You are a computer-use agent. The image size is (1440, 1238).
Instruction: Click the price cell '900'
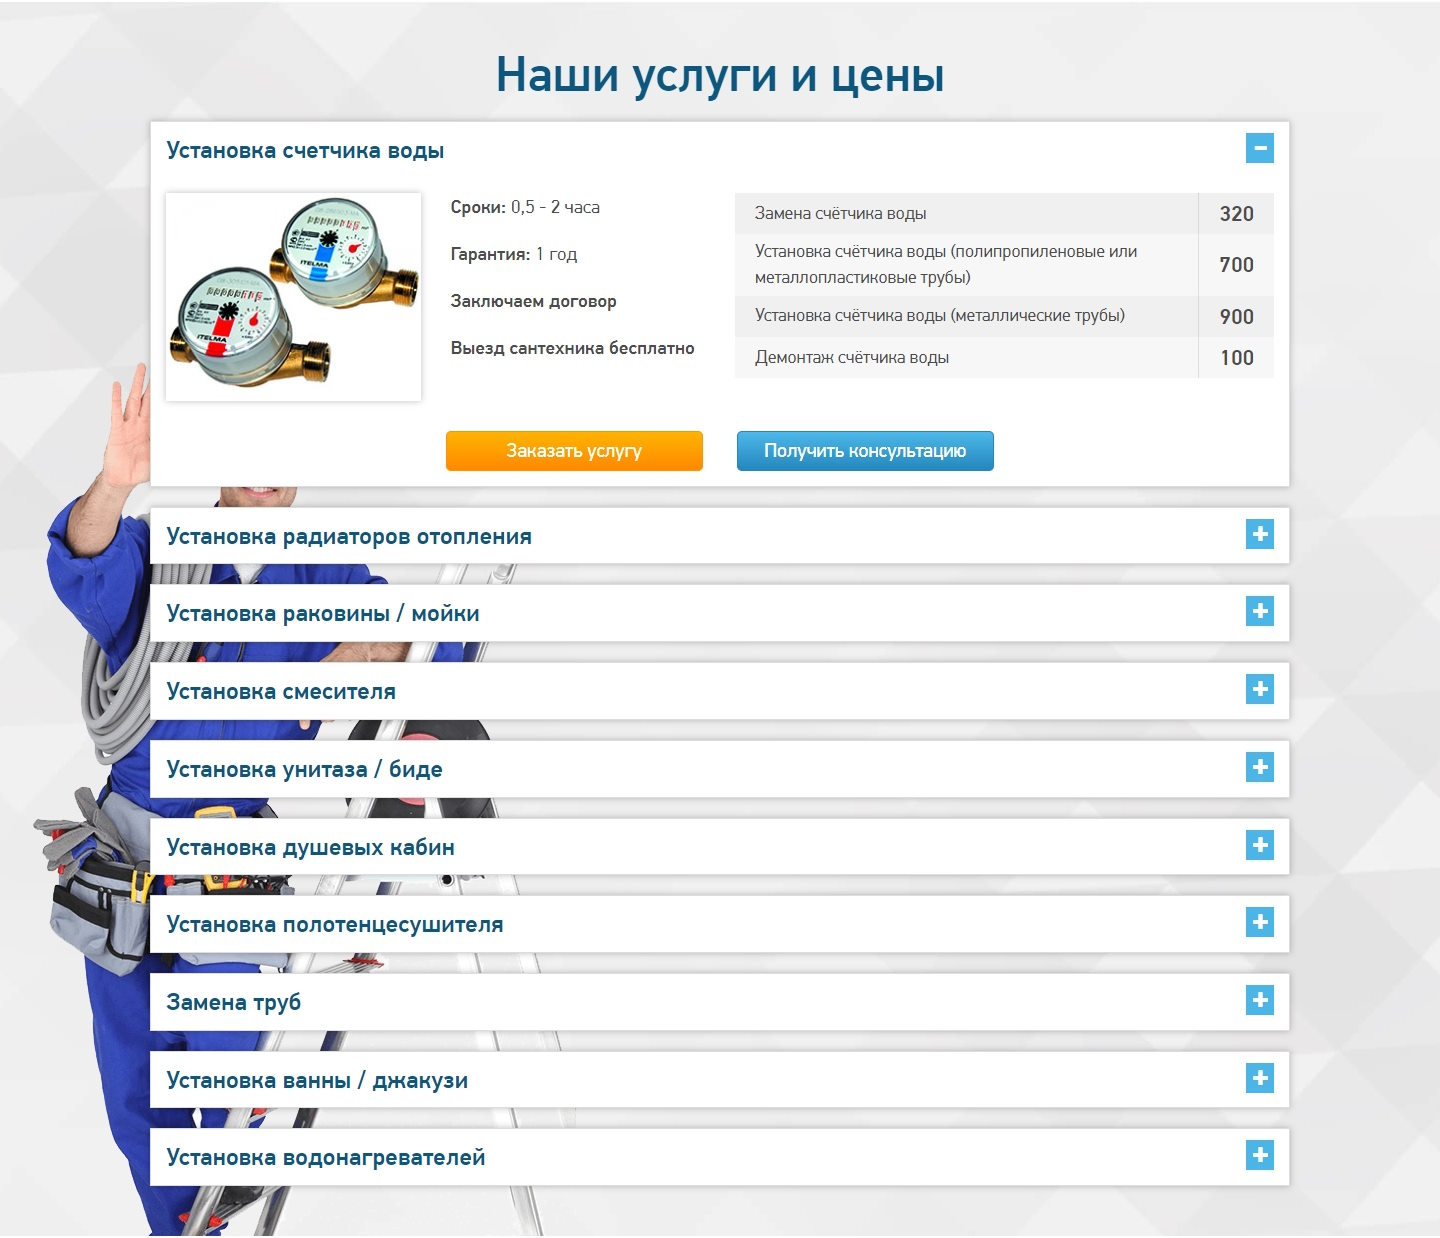pyautogui.click(x=1236, y=316)
